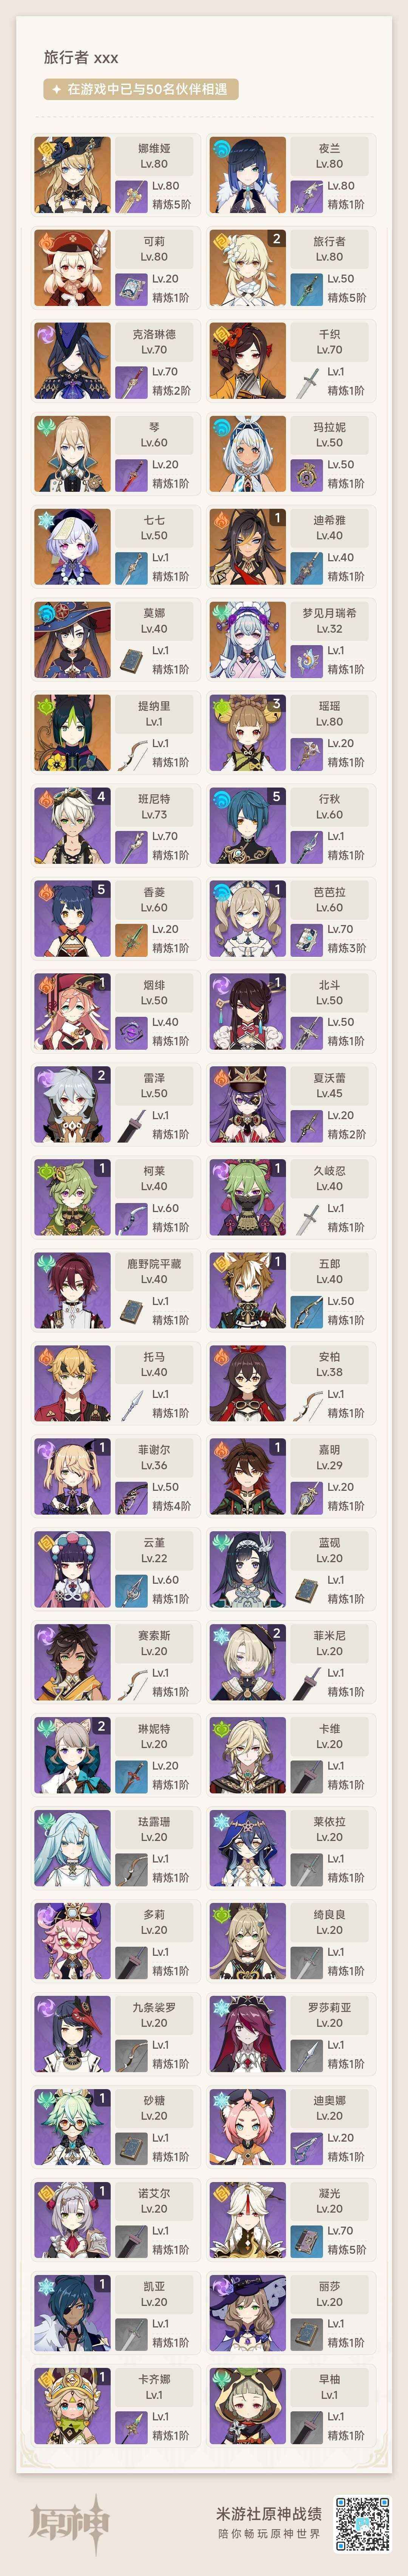The width and height of the screenshot is (408, 2576).
Task: Open 克洛琳德's character portrait
Action: [72, 361]
